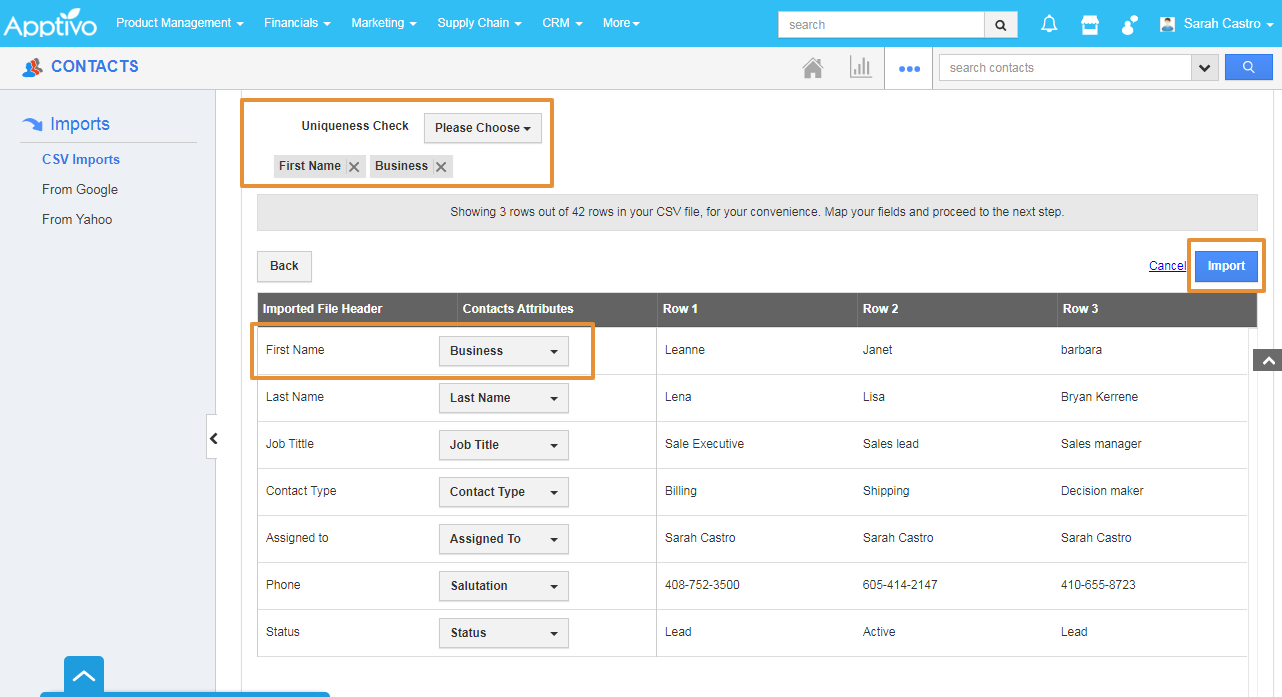Open the CRM menu
1282x697 pixels.
point(562,23)
